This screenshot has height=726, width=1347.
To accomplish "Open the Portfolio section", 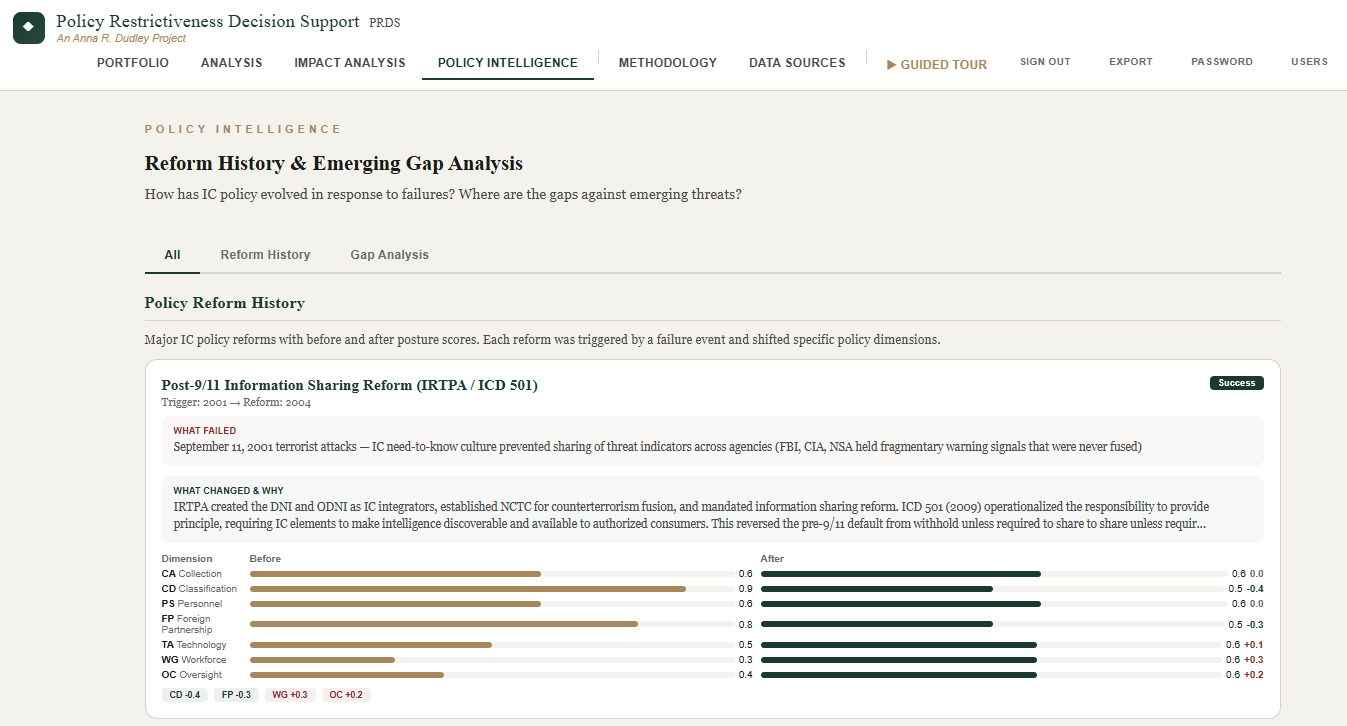I will pyautogui.click(x=133, y=62).
